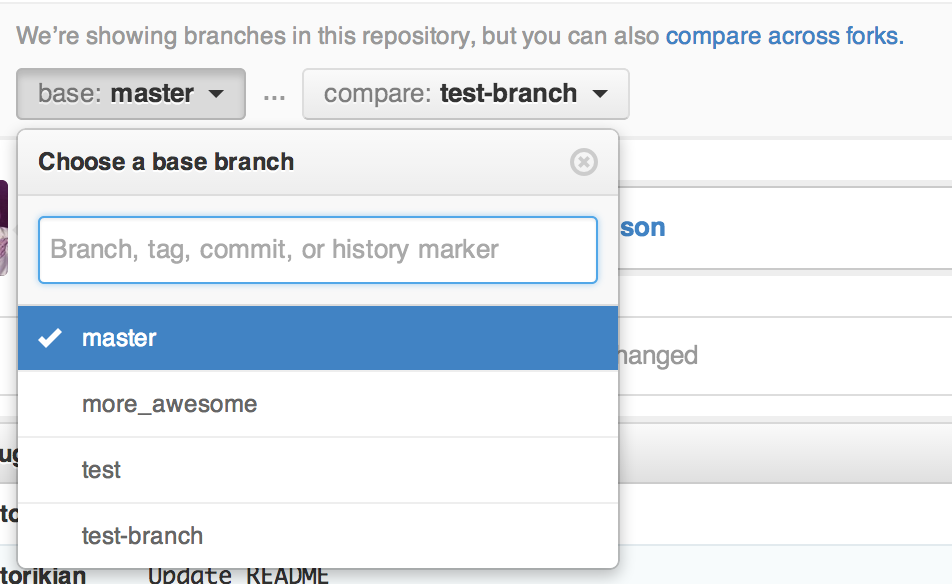Image resolution: width=952 pixels, height=584 pixels.
Task: Pick test-branch from the branch list
Action: pos(143,536)
